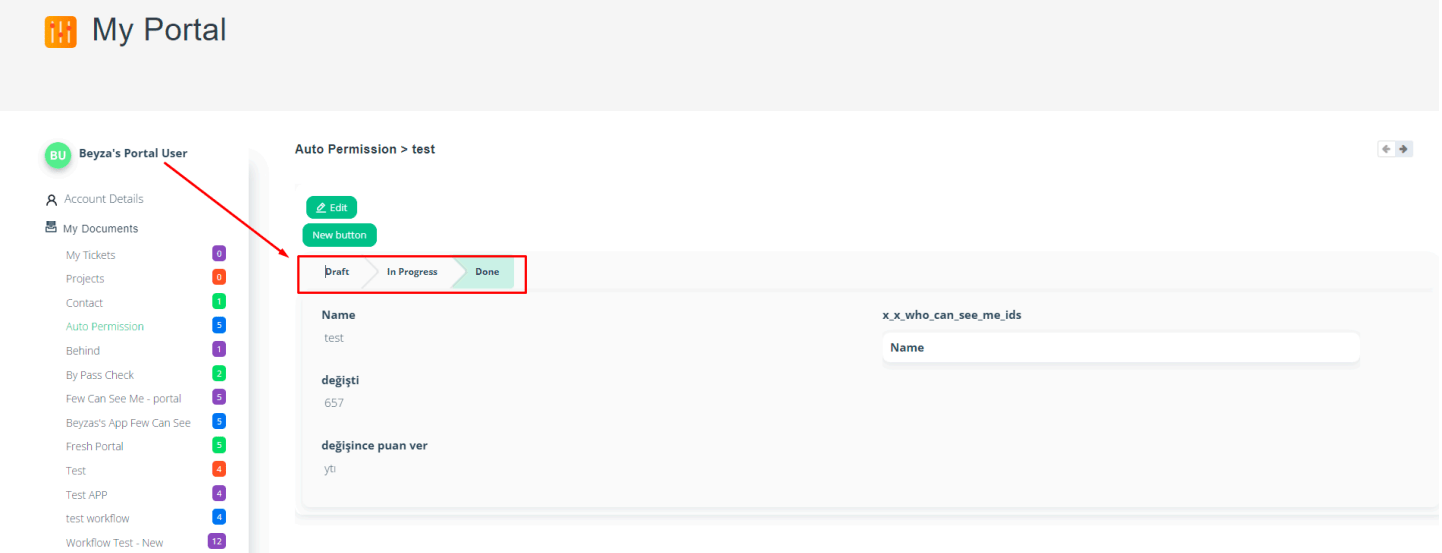Image resolution: width=1442 pixels, height=553 pixels.
Task: Open Fresh Portal in sidebar
Action: click(x=95, y=447)
